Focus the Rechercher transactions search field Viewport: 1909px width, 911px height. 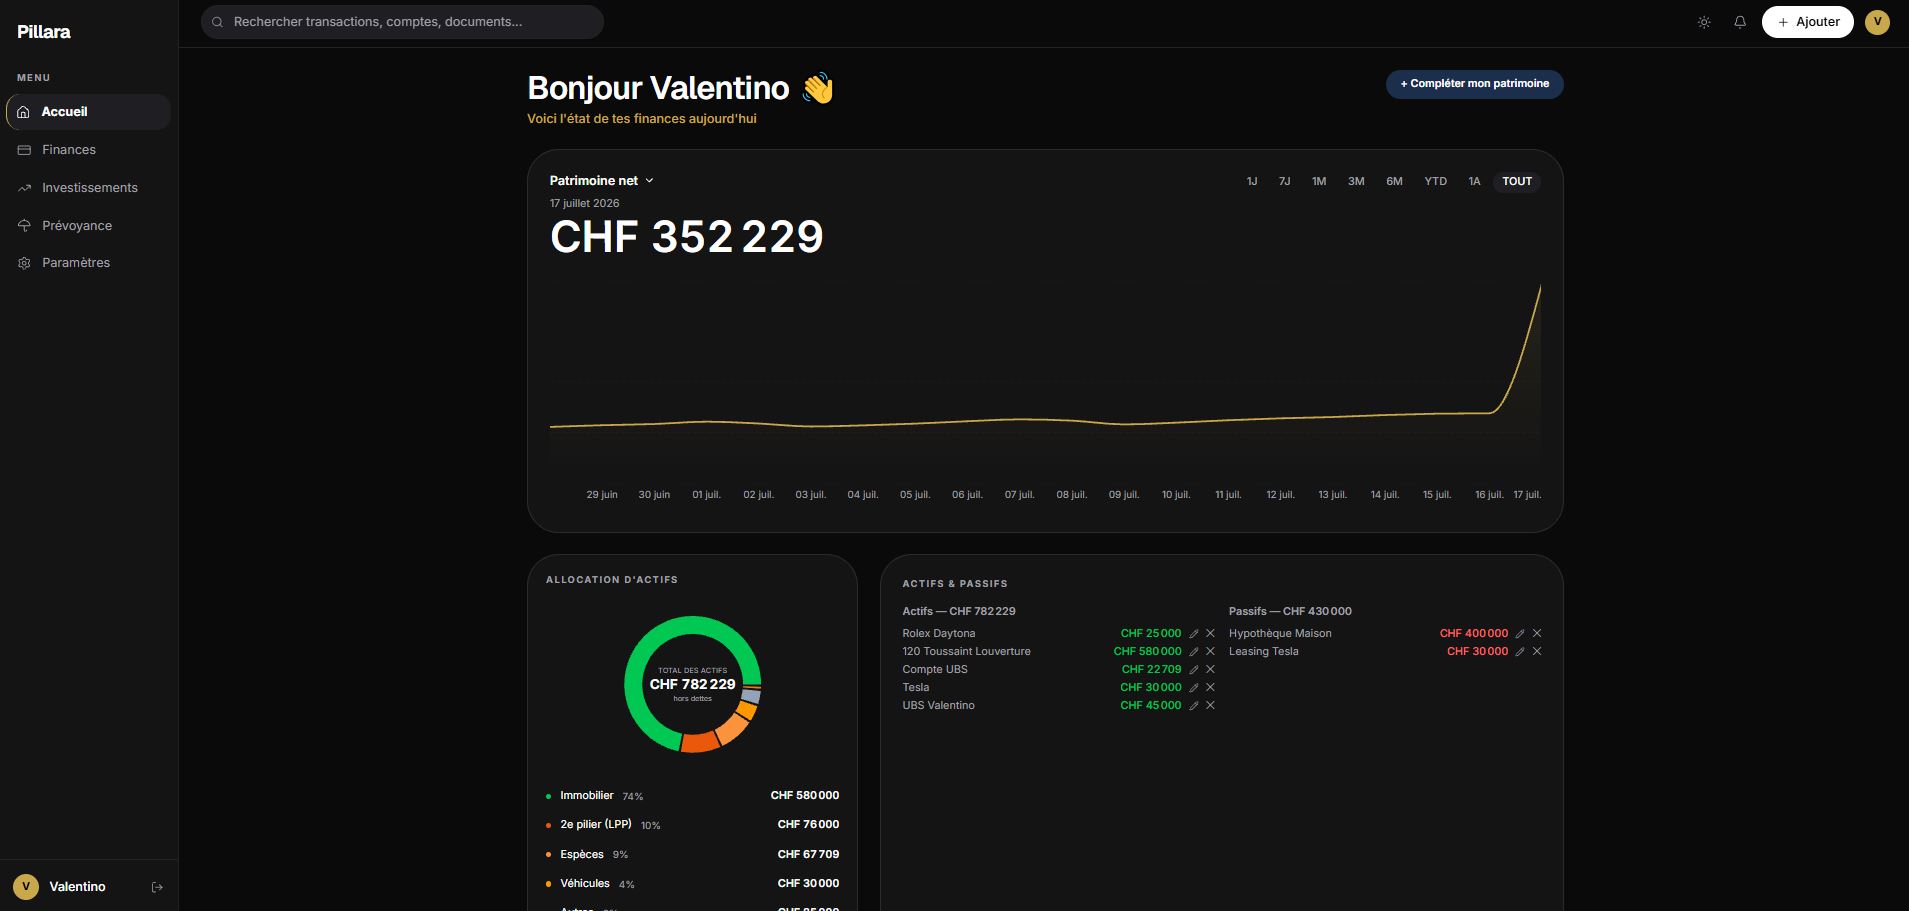(402, 22)
